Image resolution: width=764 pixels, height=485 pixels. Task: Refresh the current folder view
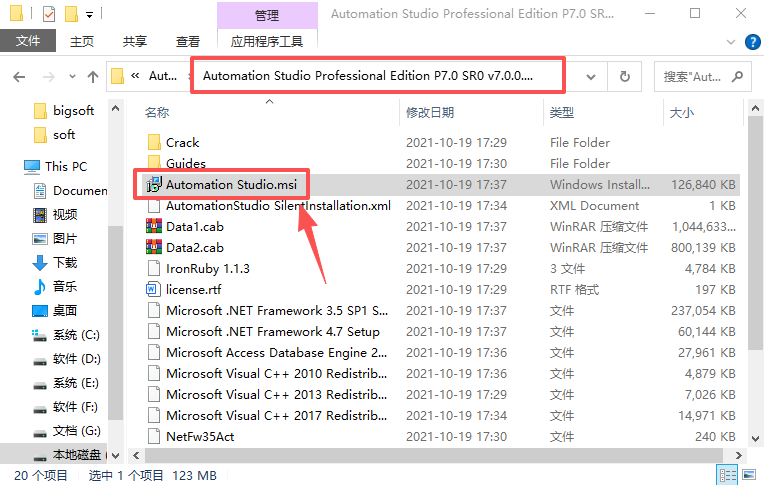pyautogui.click(x=624, y=77)
